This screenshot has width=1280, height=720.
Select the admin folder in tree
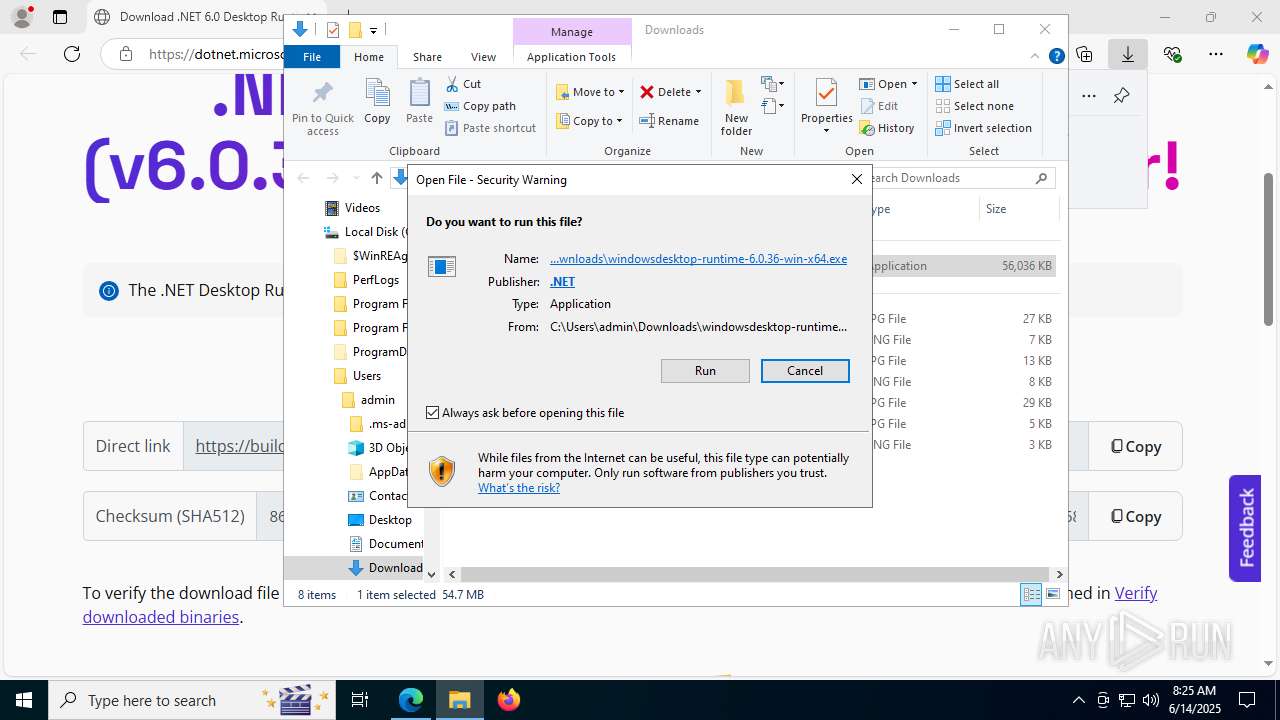(377, 400)
